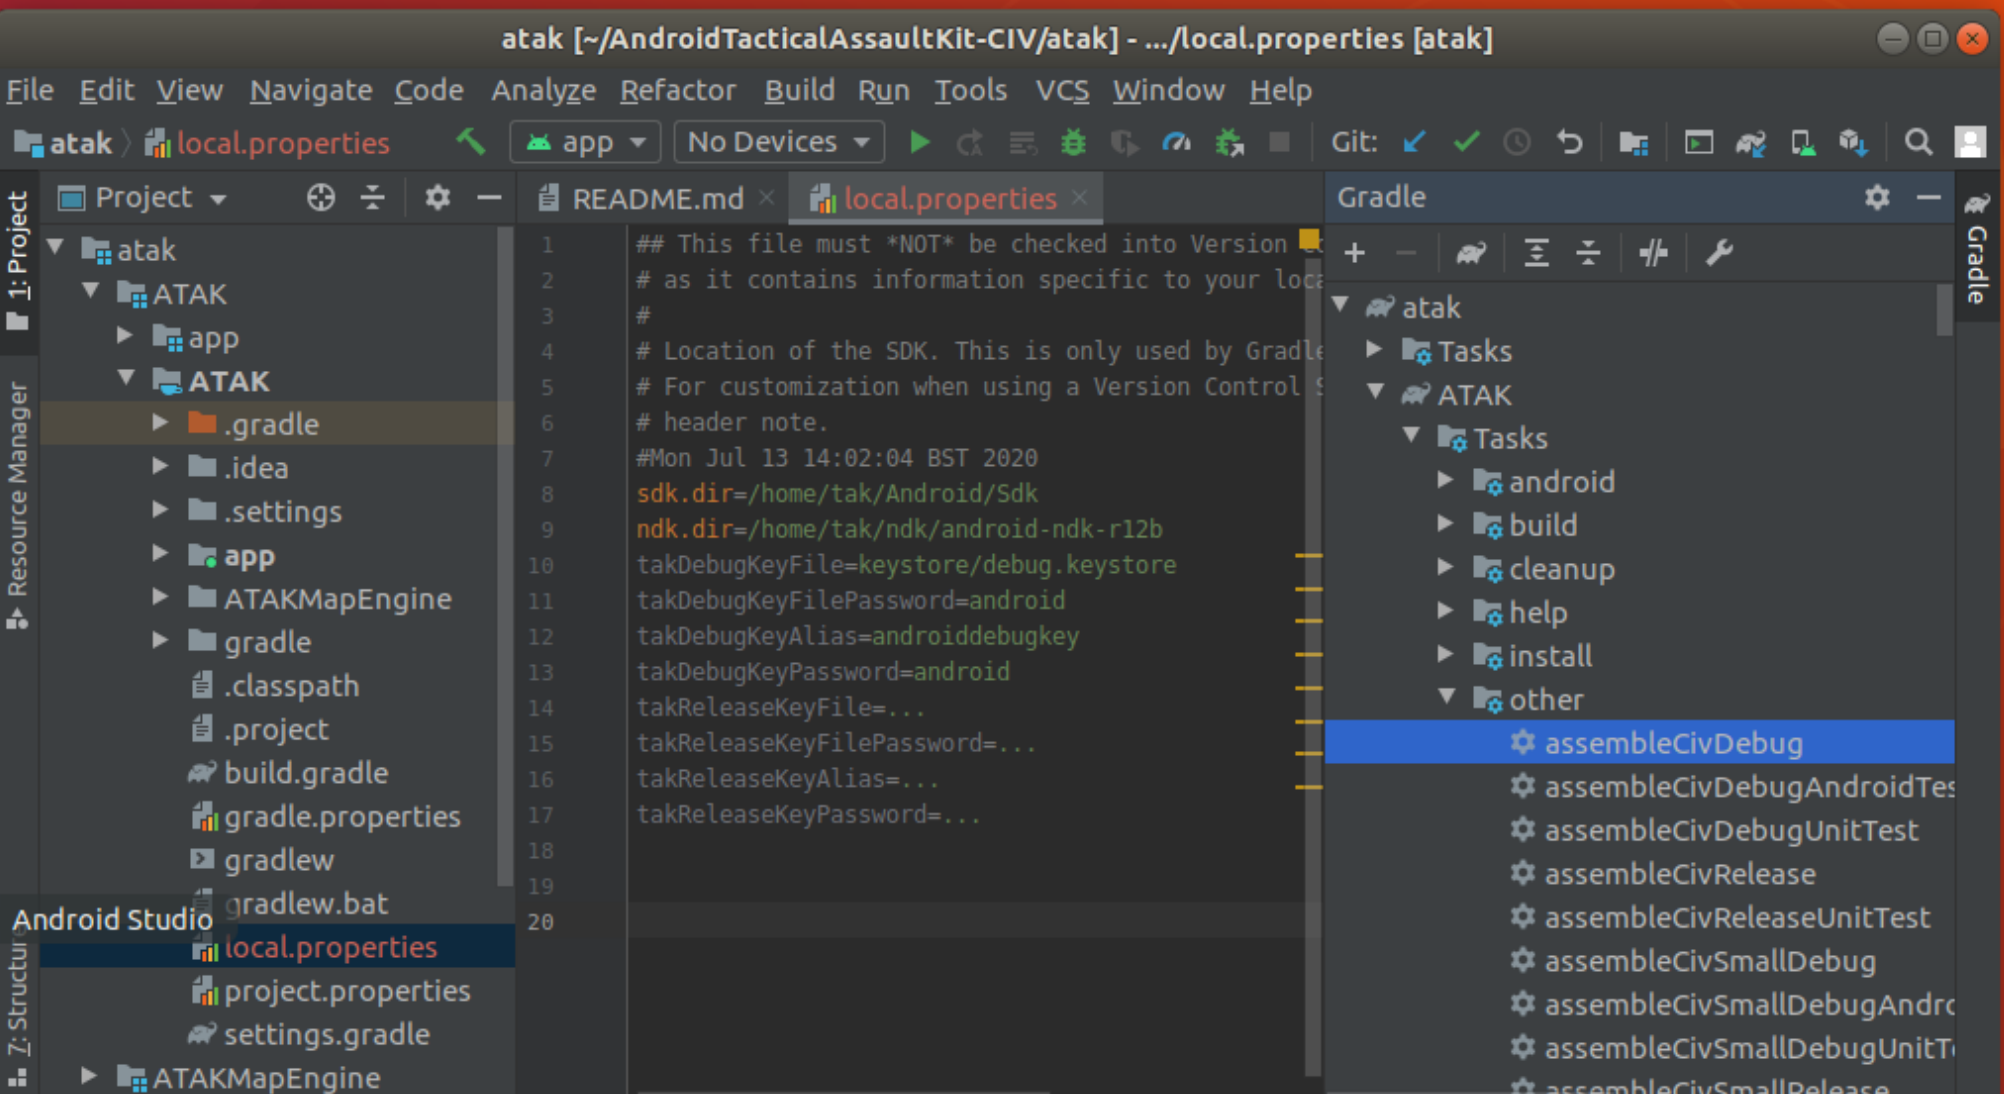Viewport: 2004px width, 1094px height.
Task: Click the yellow warning indicator in editor
Action: (x=1309, y=240)
